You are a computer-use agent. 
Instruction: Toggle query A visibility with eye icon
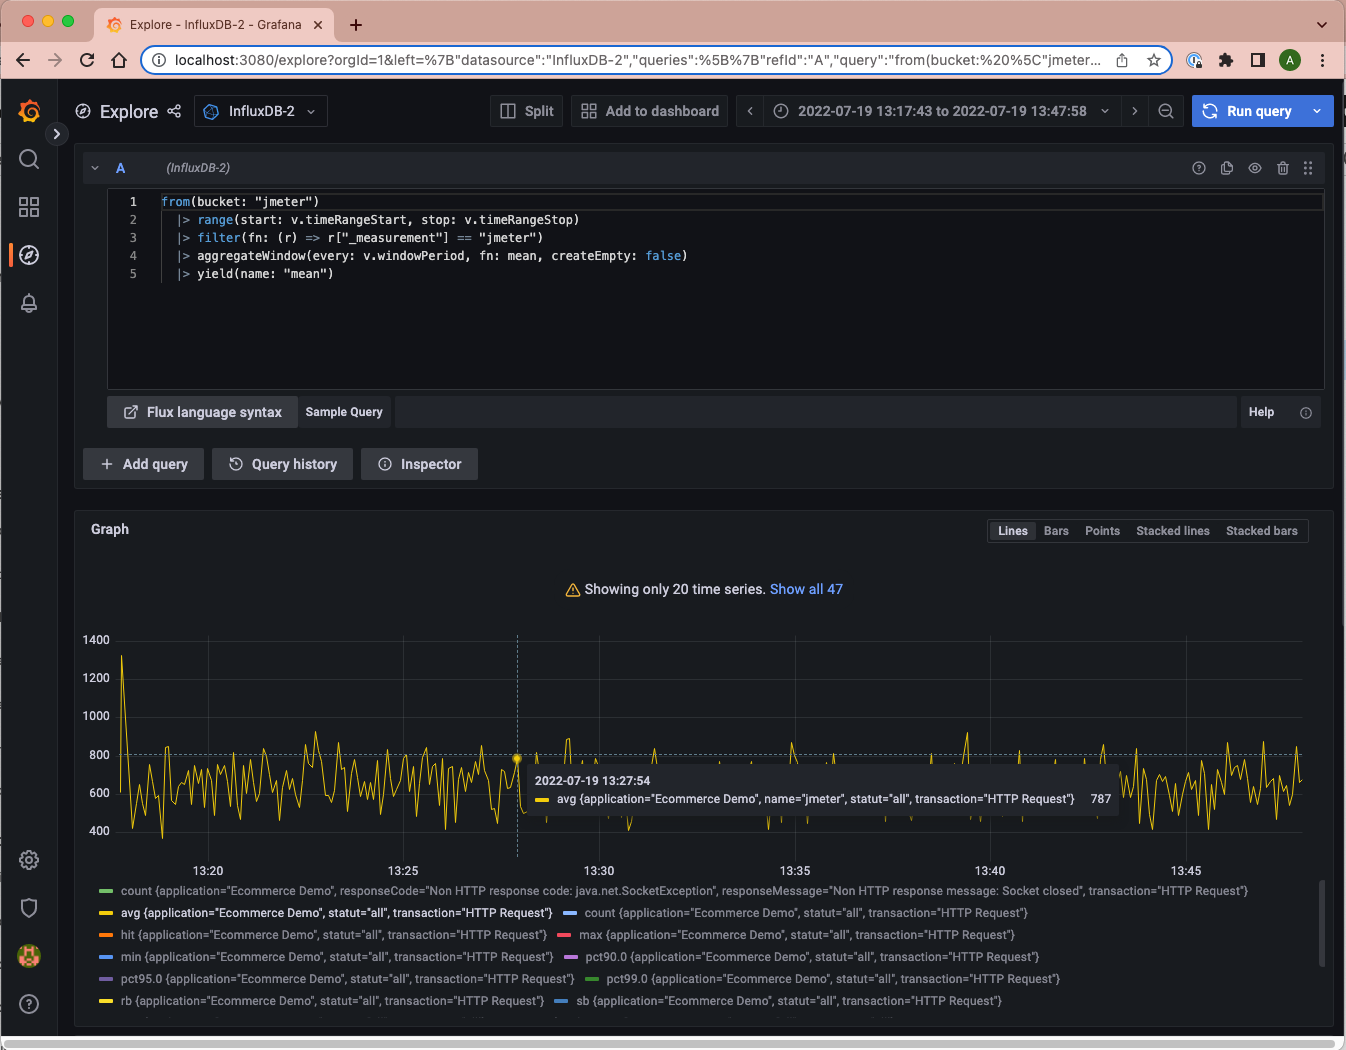coord(1255,168)
